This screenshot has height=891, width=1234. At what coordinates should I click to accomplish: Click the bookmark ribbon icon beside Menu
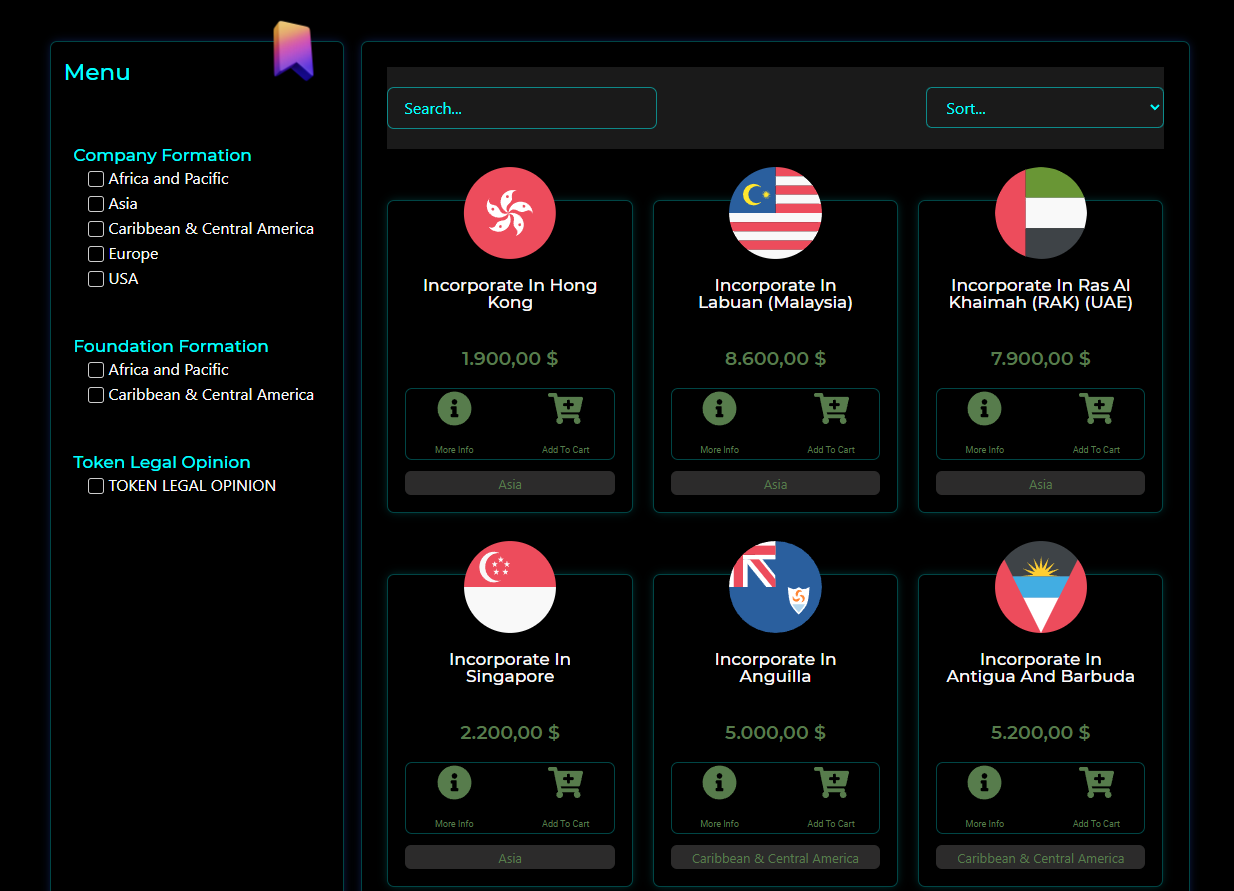click(293, 50)
